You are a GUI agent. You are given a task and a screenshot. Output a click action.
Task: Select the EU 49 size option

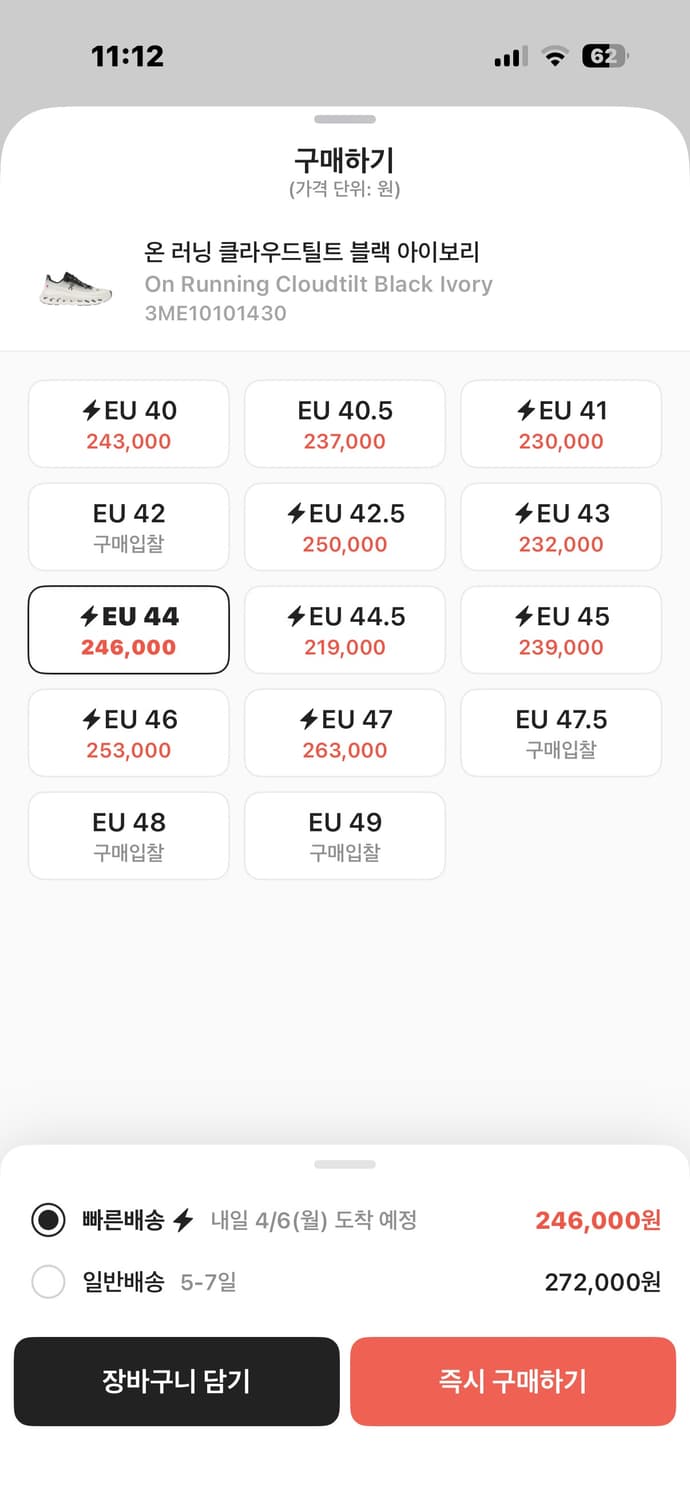pyautogui.click(x=344, y=836)
